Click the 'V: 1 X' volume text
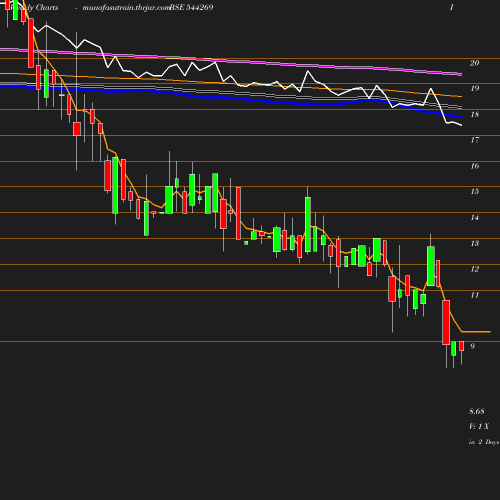This screenshot has width=500, height=500. [x=479, y=426]
